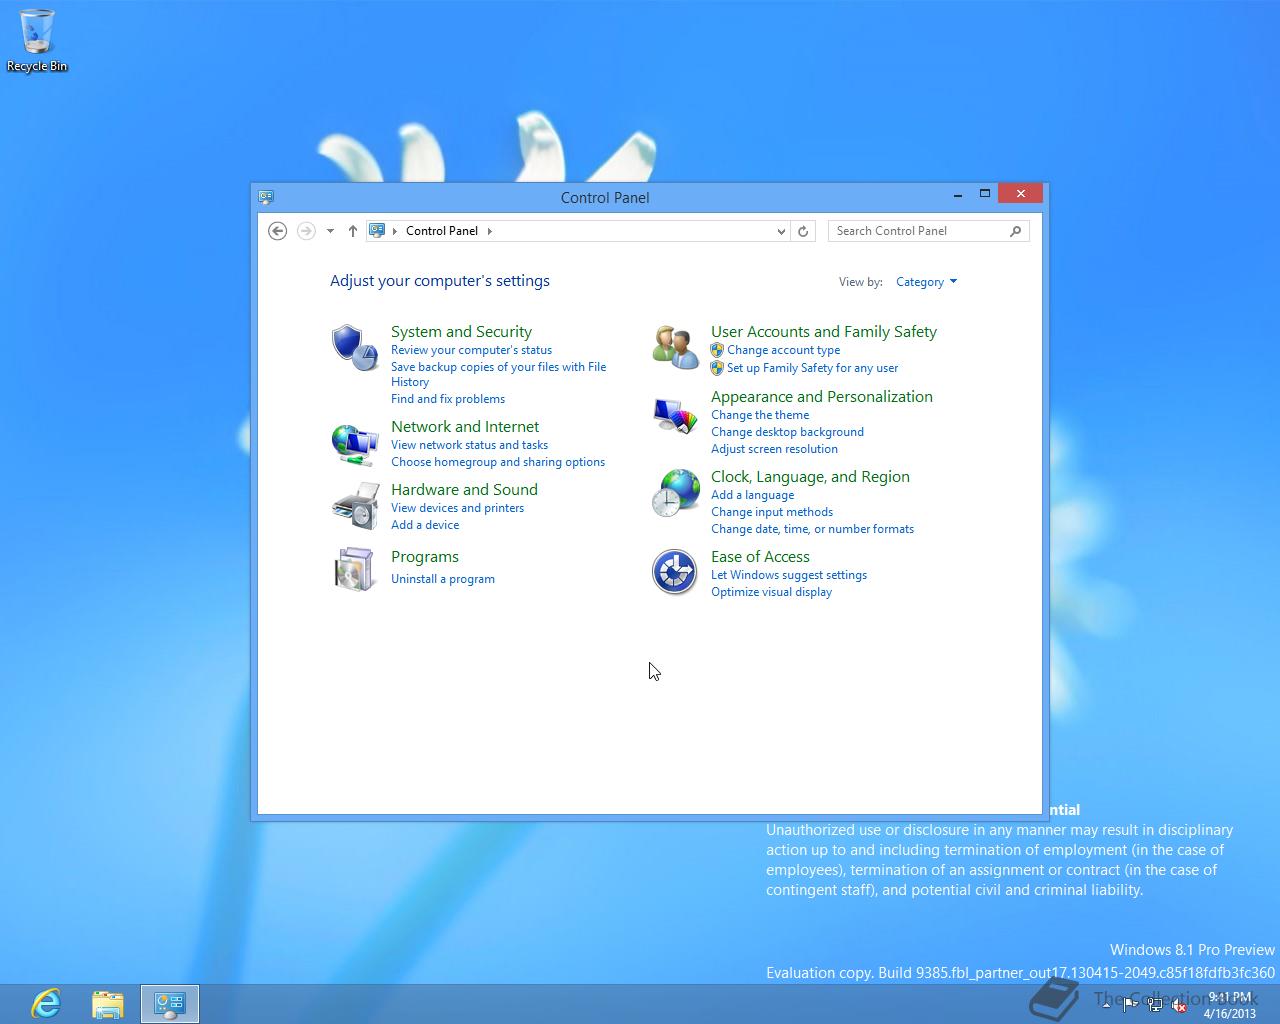Click the search magnifier icon
Viewport: 1280px width, 1024px height.
pos(1016,231)
